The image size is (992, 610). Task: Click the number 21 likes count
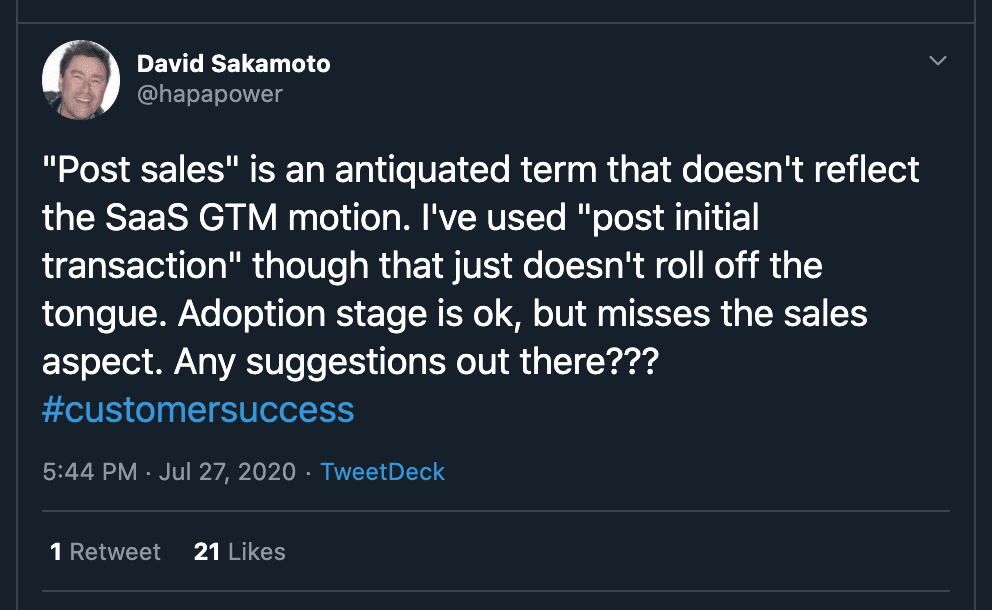207,552
